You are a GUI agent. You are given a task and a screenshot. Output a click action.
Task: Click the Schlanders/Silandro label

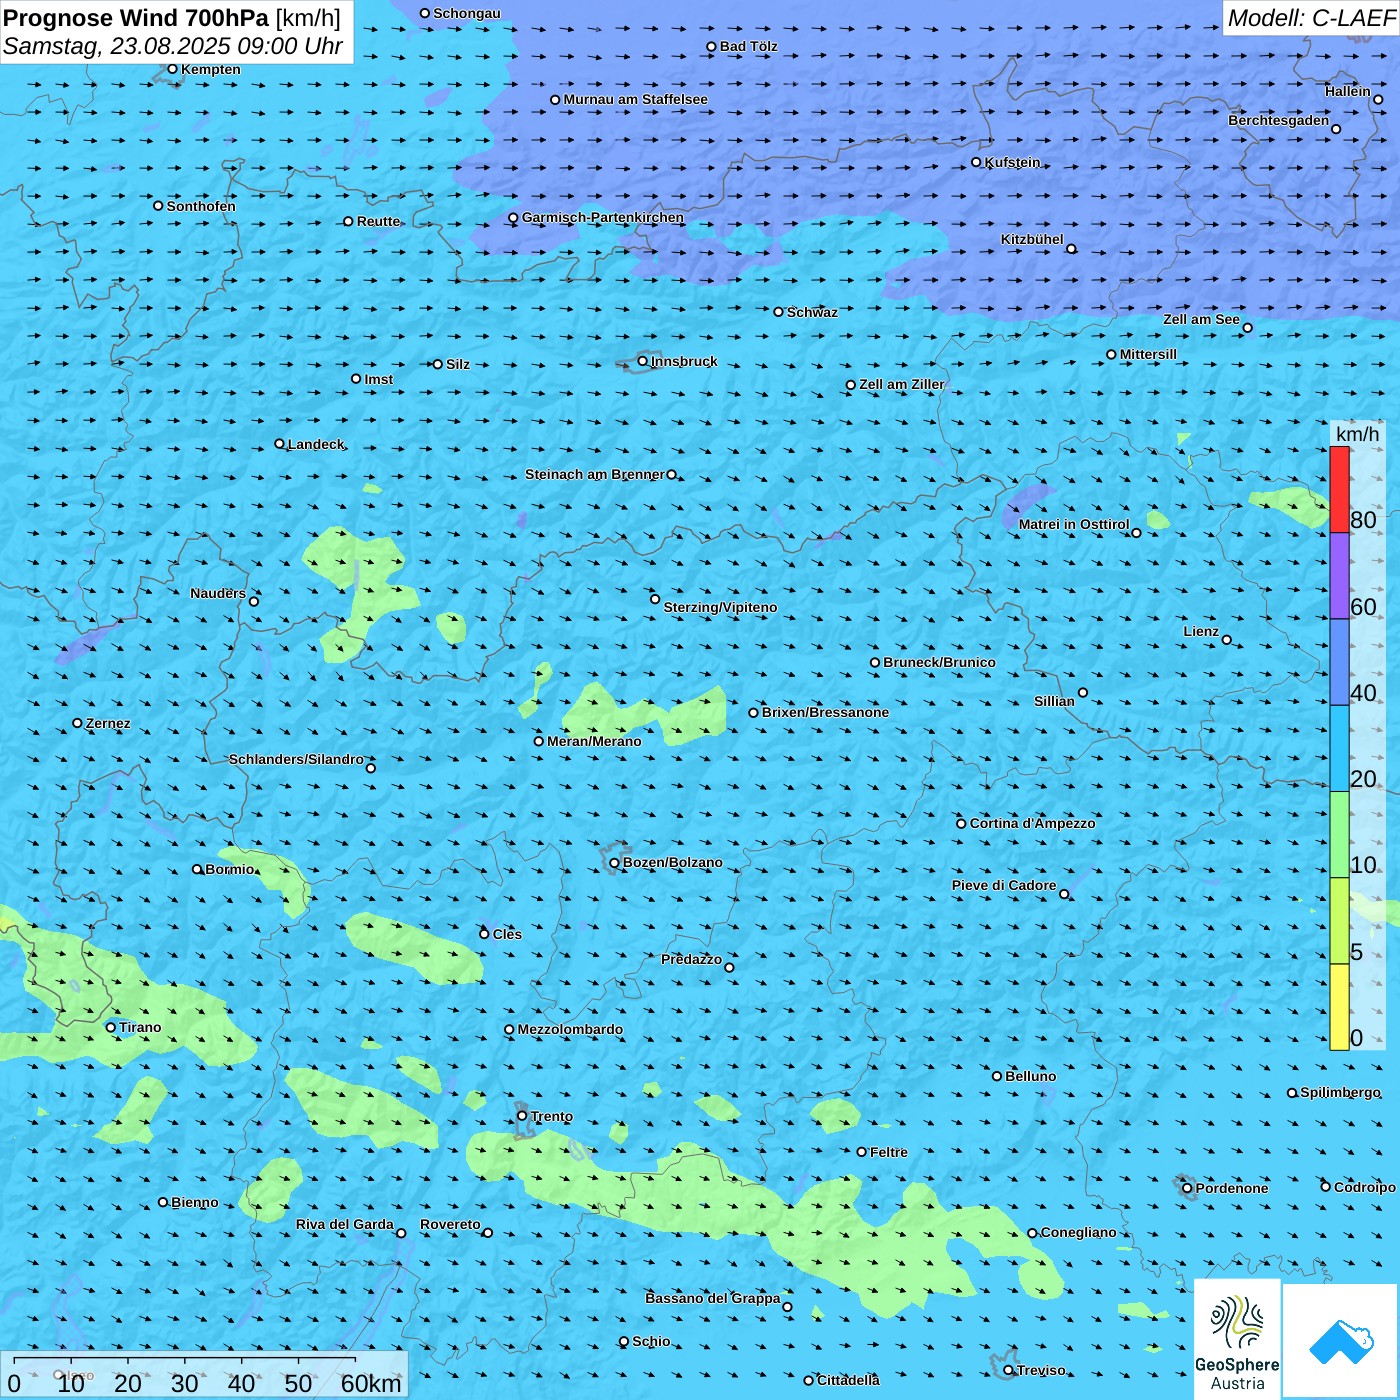[296, 759]
